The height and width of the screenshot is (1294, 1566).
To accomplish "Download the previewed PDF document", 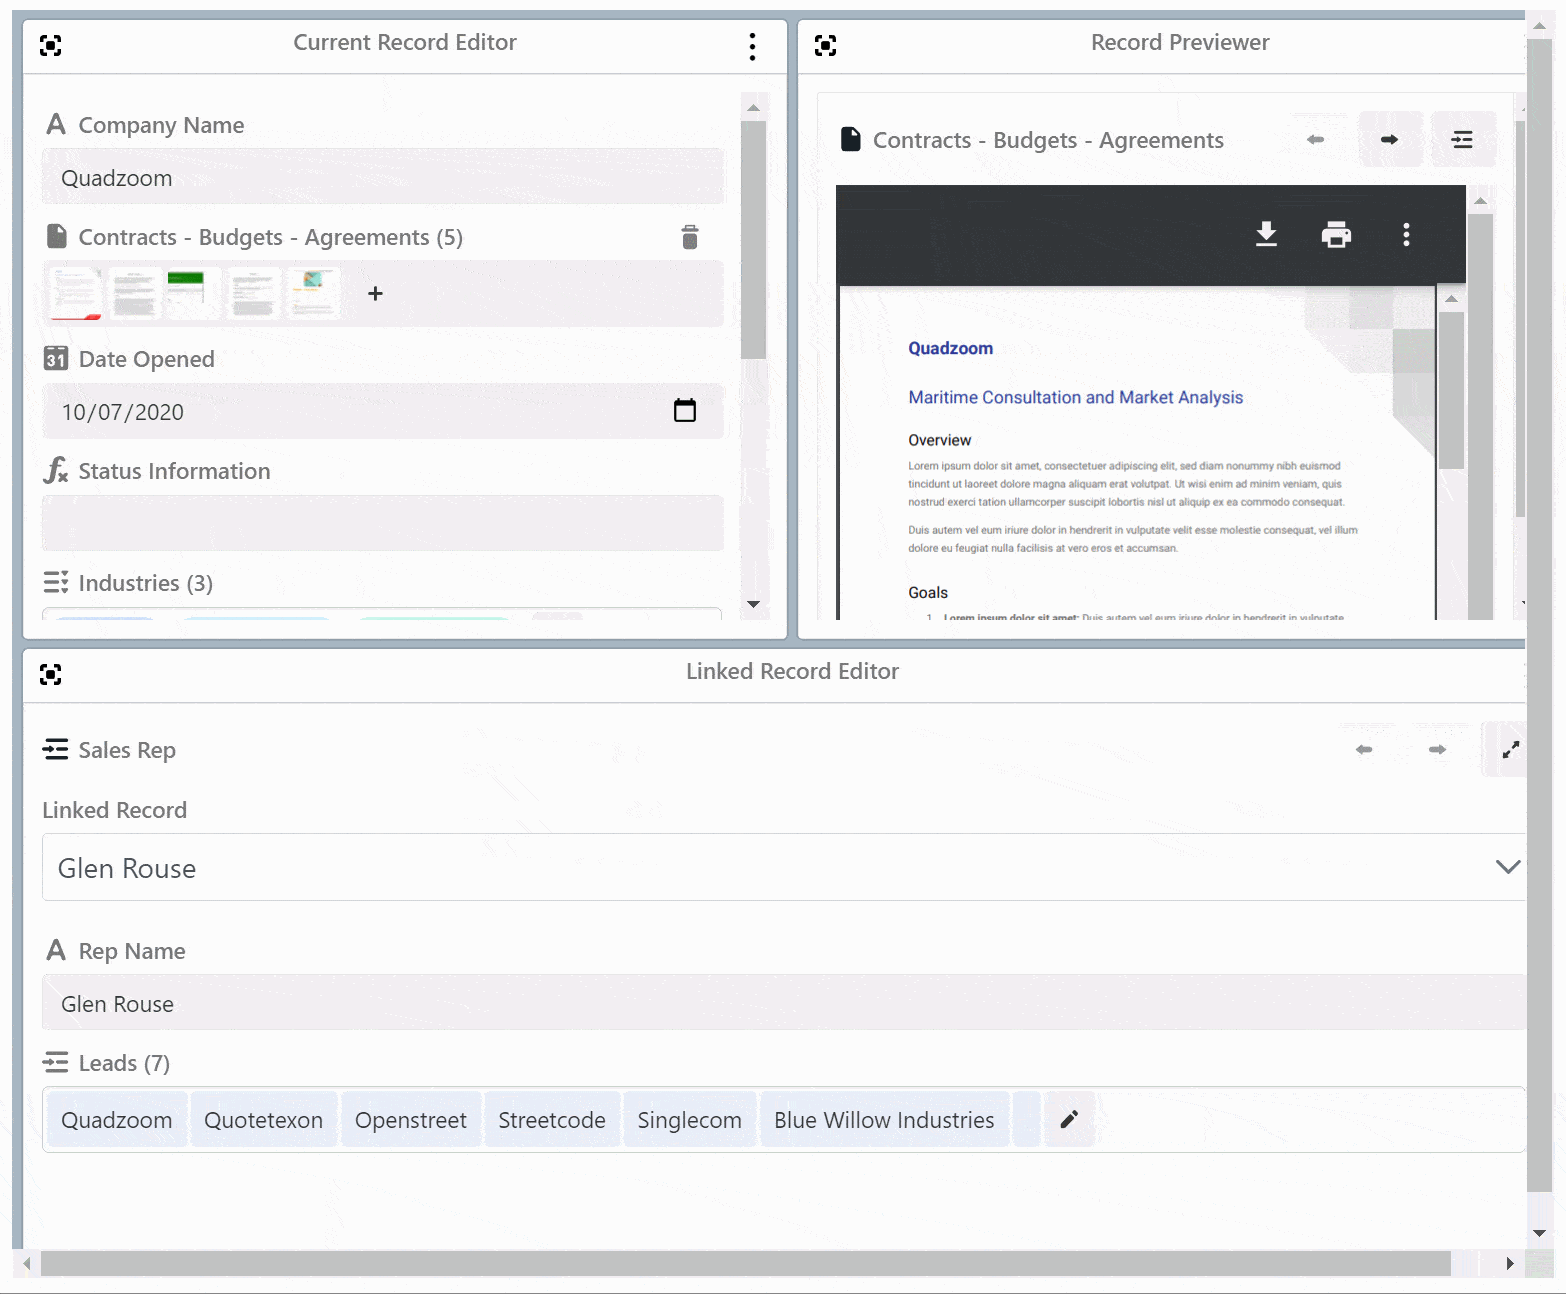I will tap(1266, 234).
